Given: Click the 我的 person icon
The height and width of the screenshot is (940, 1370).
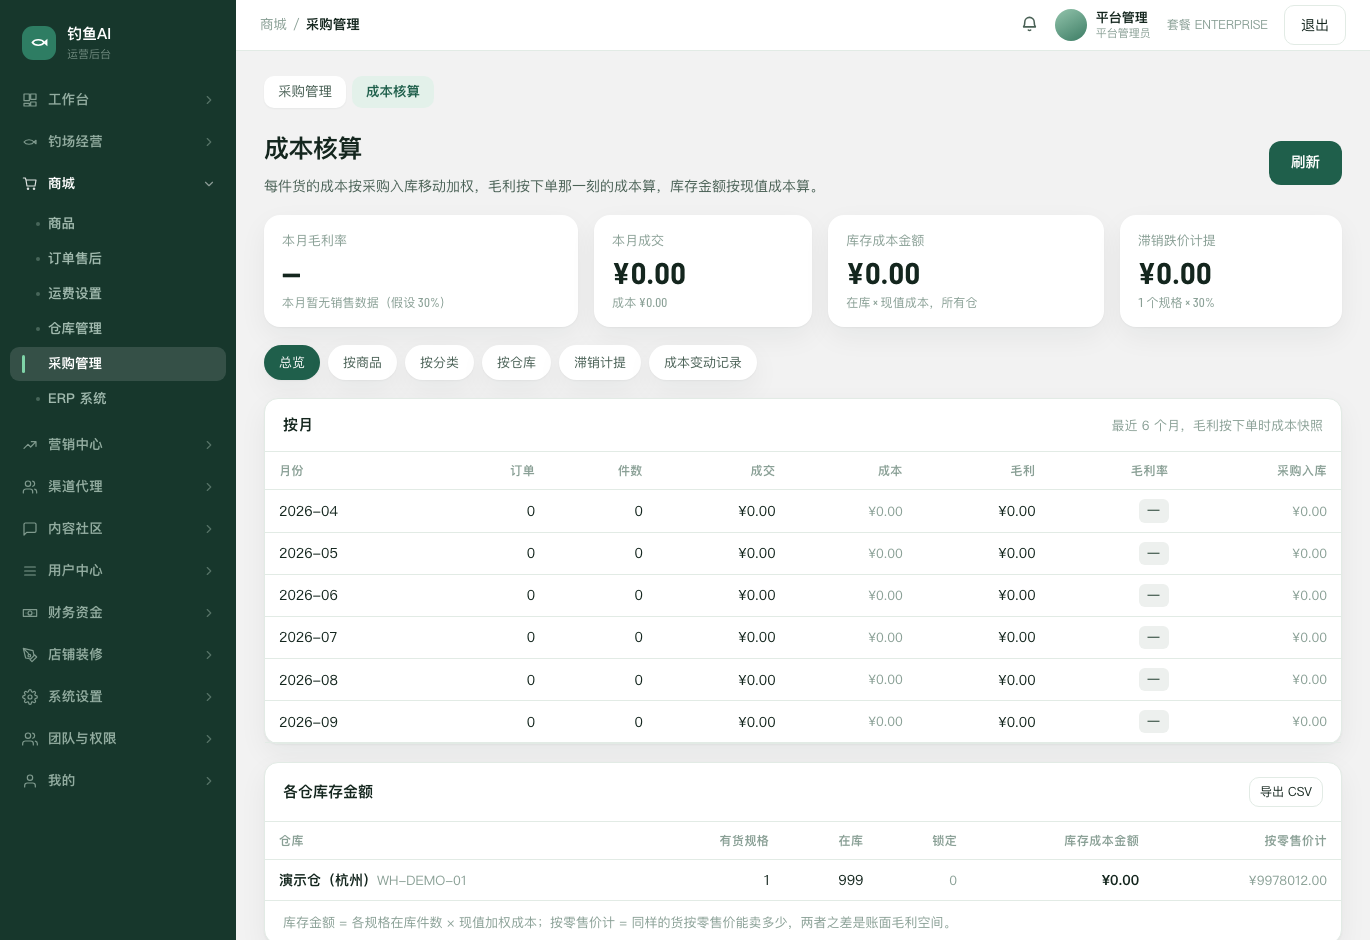Looking at the screenshot, I should pos(30,781).
